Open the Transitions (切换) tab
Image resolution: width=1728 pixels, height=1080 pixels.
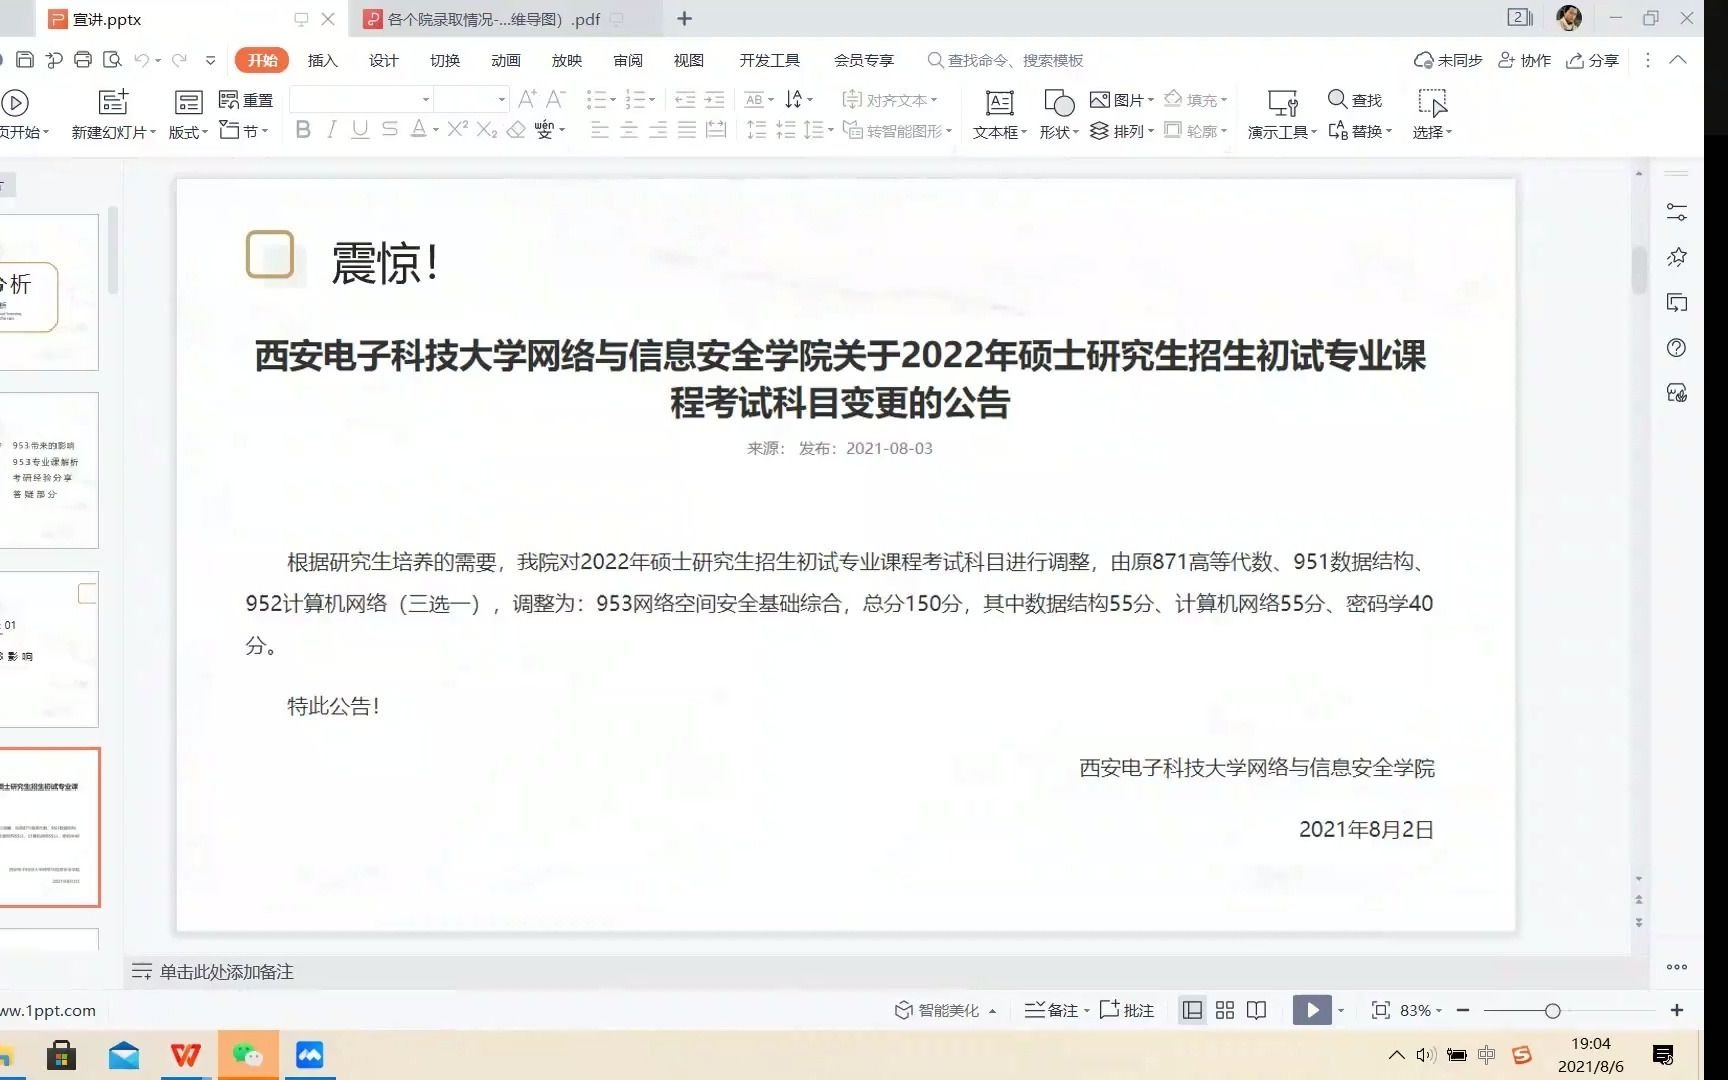pyautogui.click(x=445, y=60)
